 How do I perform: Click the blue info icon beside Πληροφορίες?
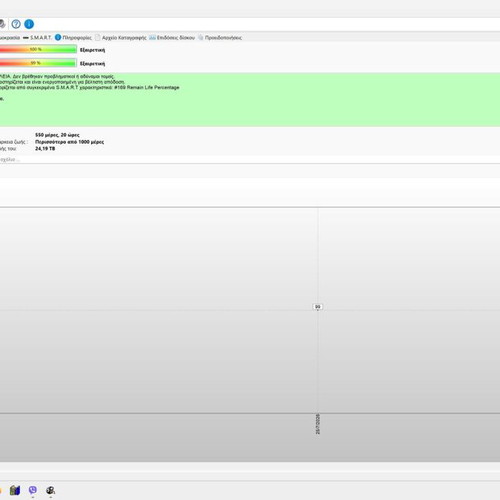coord(58,37)
